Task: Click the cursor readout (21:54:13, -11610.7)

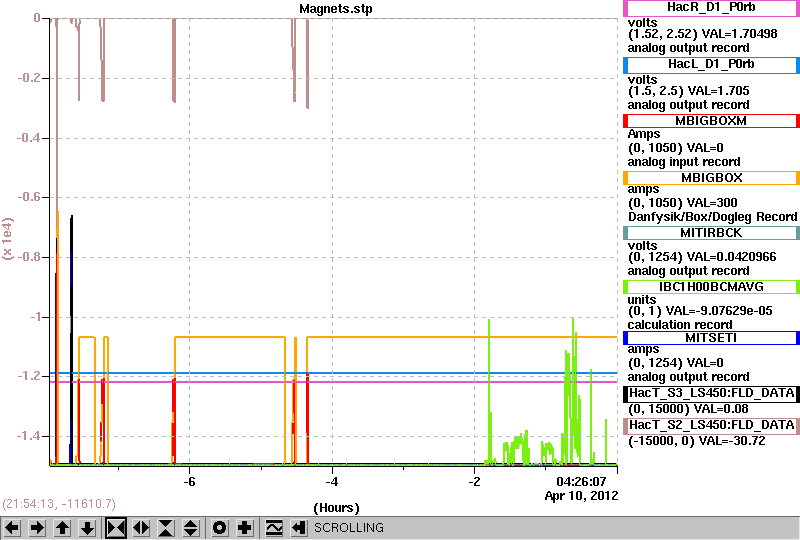Action: click(x=59, y=504)
